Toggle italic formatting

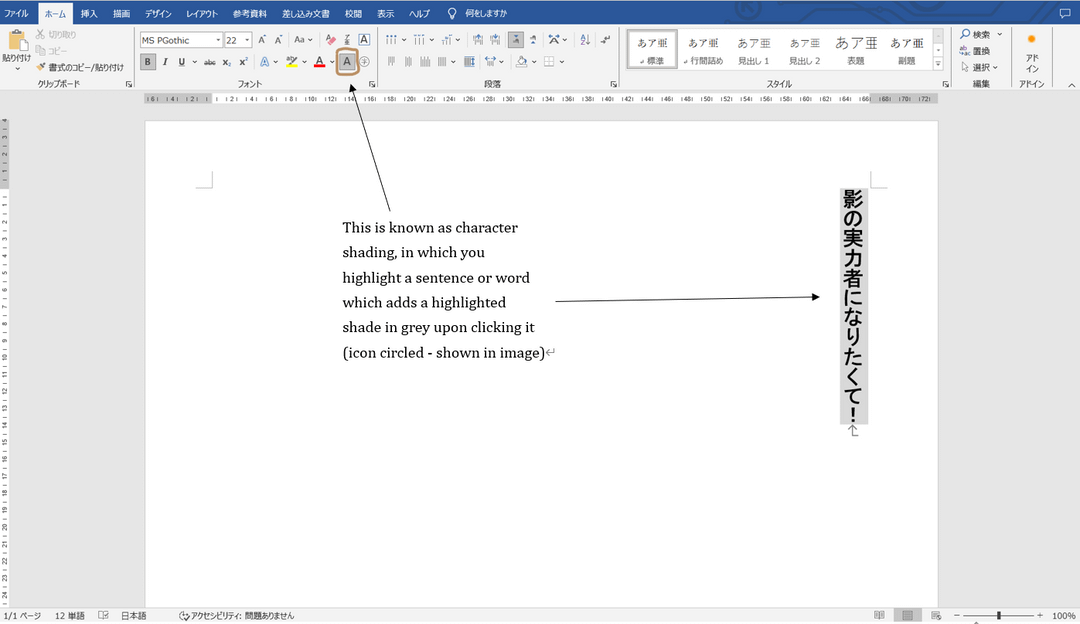pyautogui.click(x=165, y=62)
